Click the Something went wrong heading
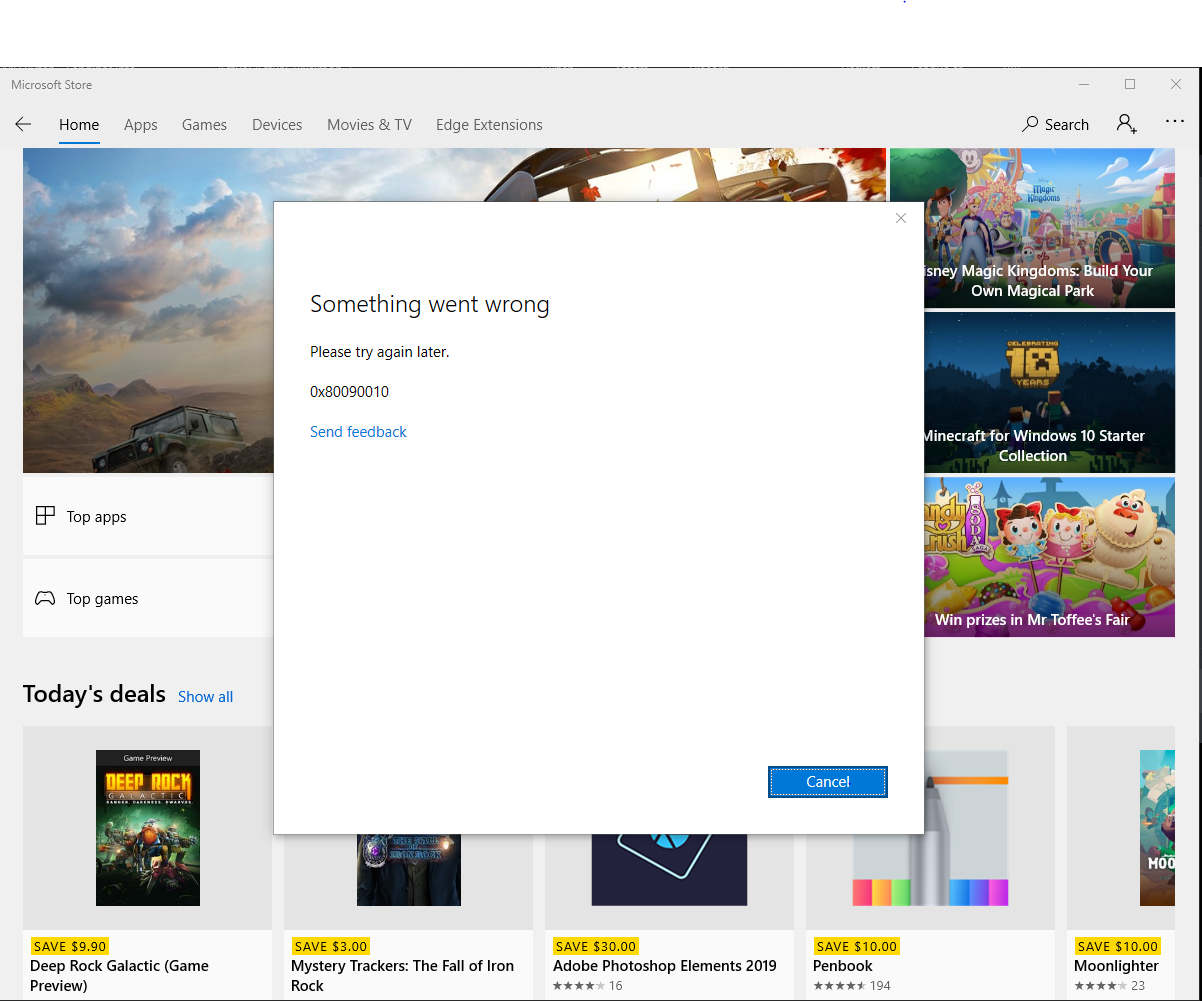Viewport: 1202px width, 1001px height. point(430,305)
